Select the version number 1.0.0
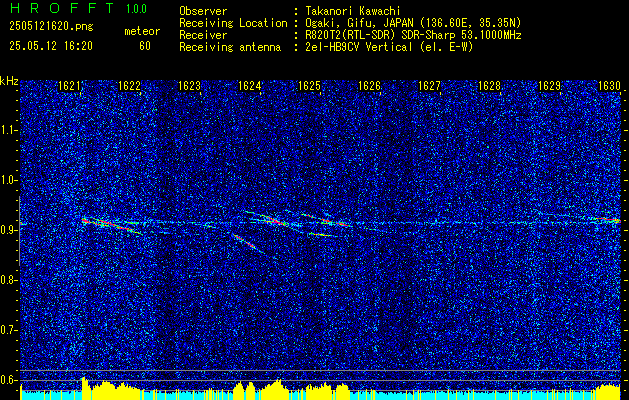 (136, 9)
